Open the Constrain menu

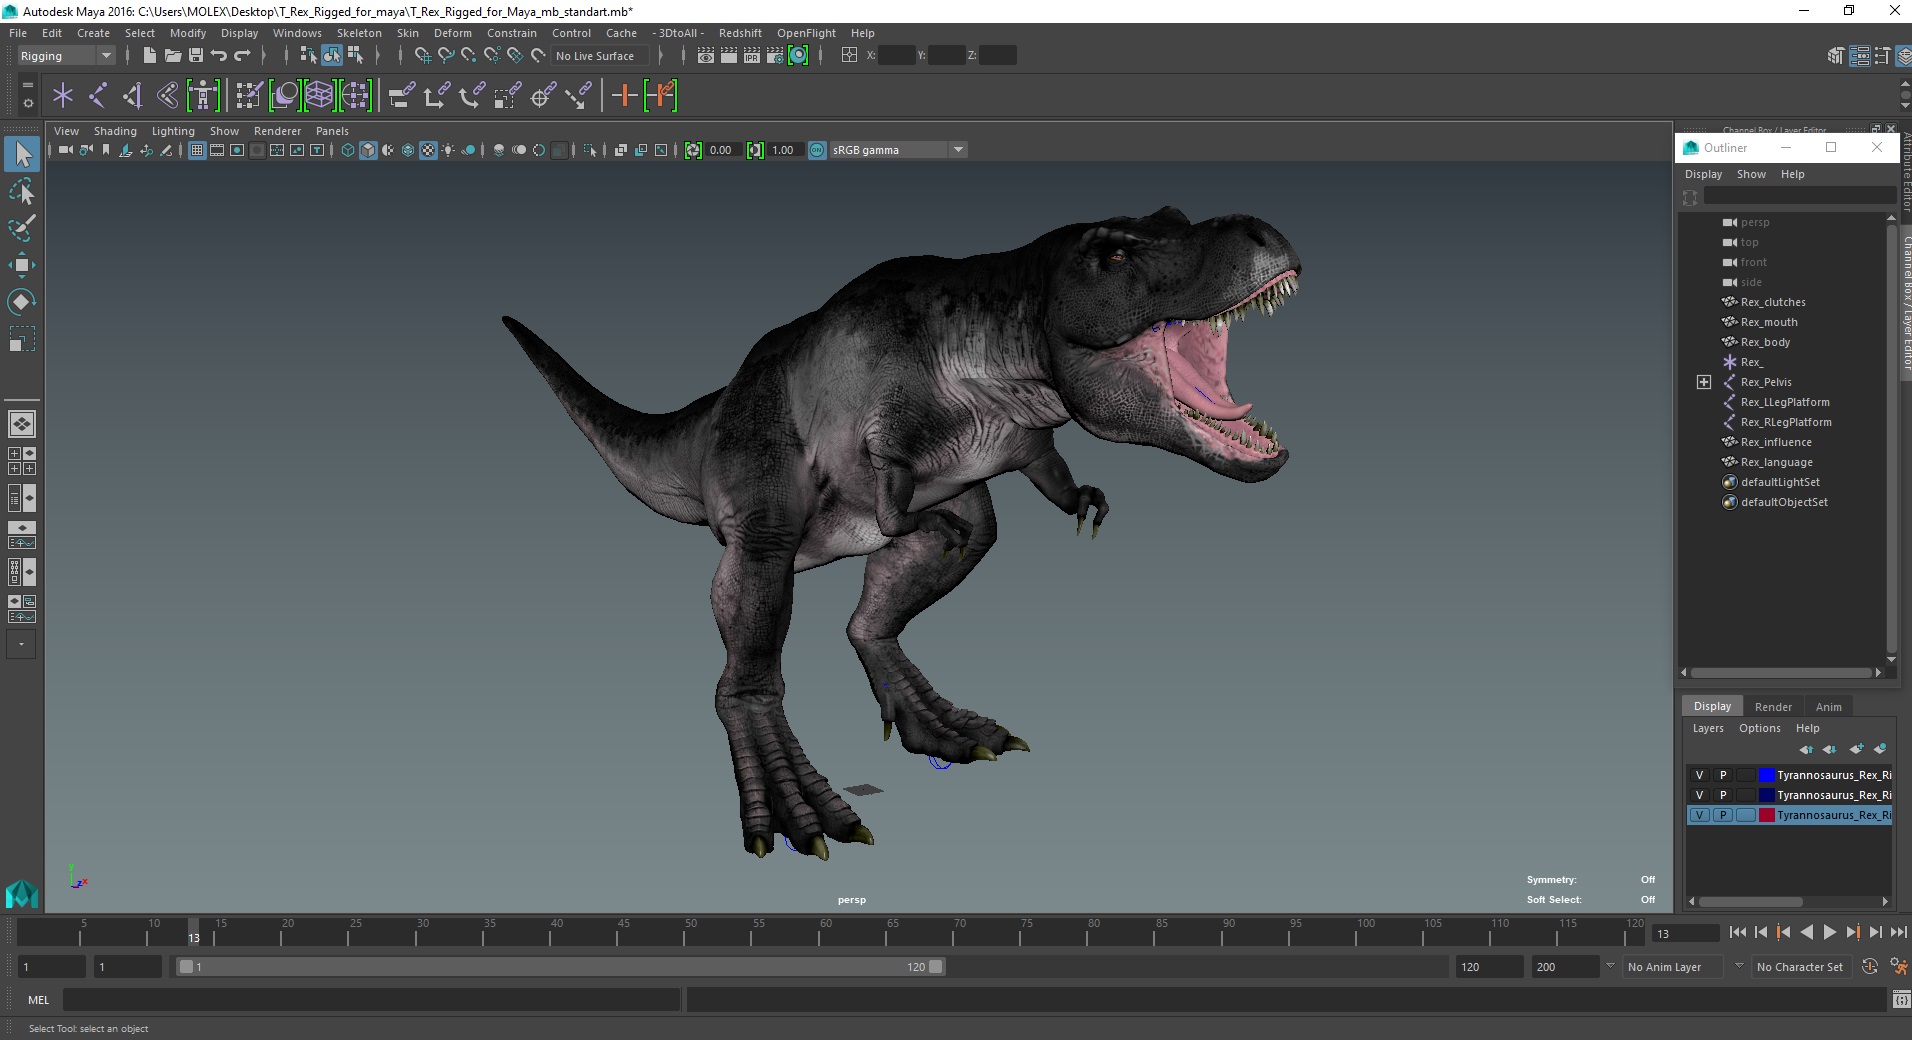(511, 33)
